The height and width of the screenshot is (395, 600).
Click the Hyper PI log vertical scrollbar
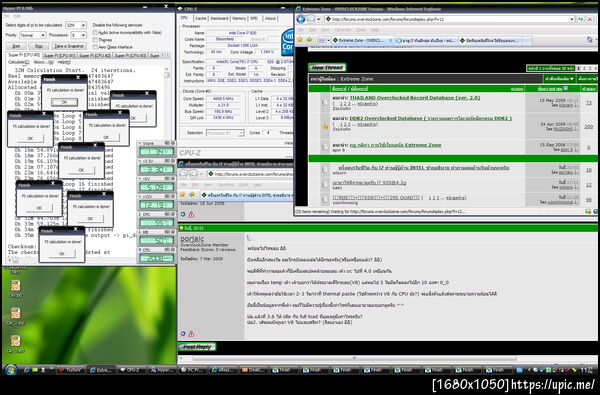[167, 161]
